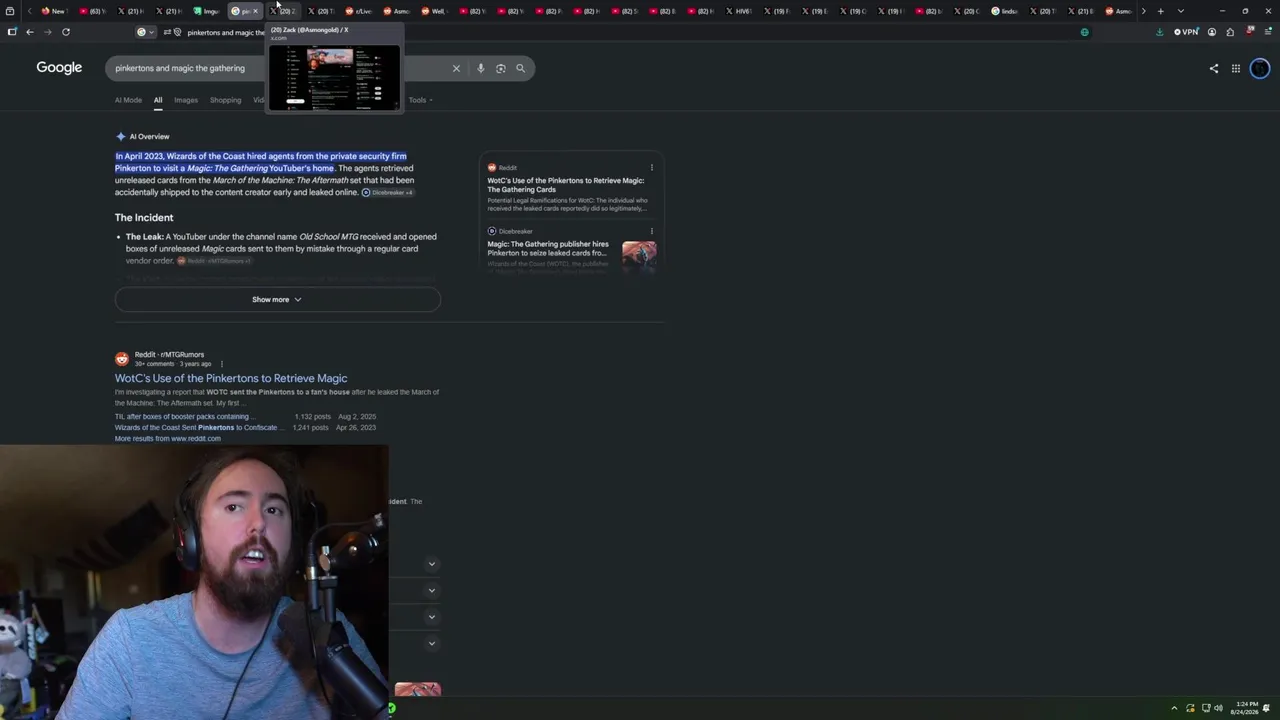Open 'WotC's Use of the Pinkertons to Retrieve Magic' result
Image resolution: width=1280 pixels, height=720 pixels.
click(x=231, y=378)
